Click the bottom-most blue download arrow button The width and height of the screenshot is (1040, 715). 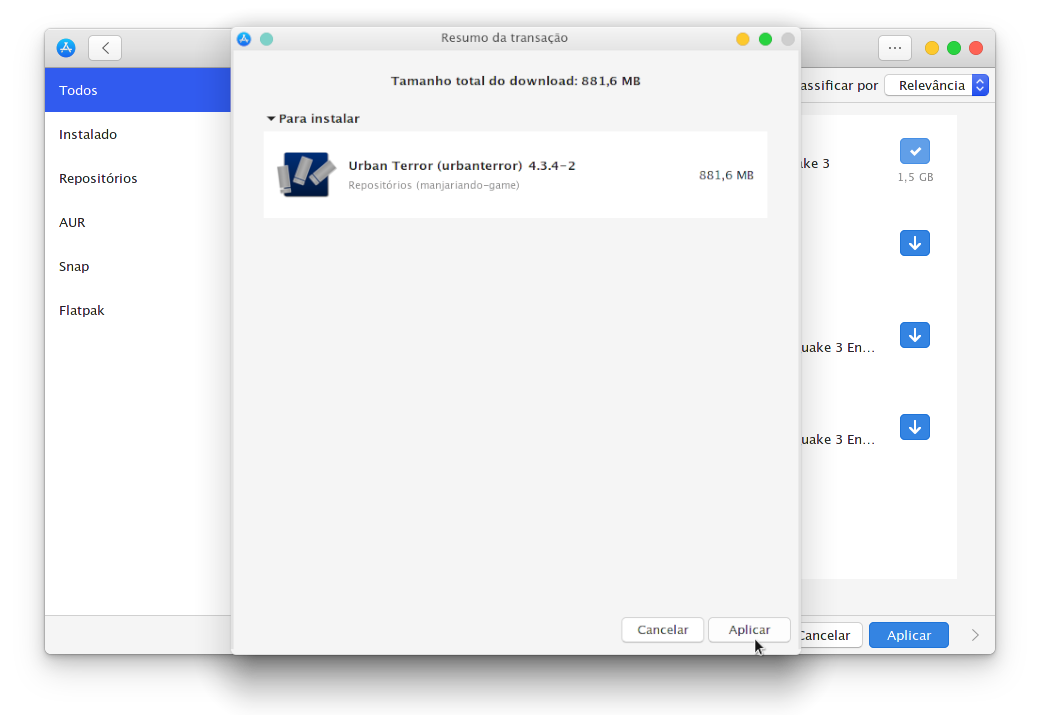point(914,427)
